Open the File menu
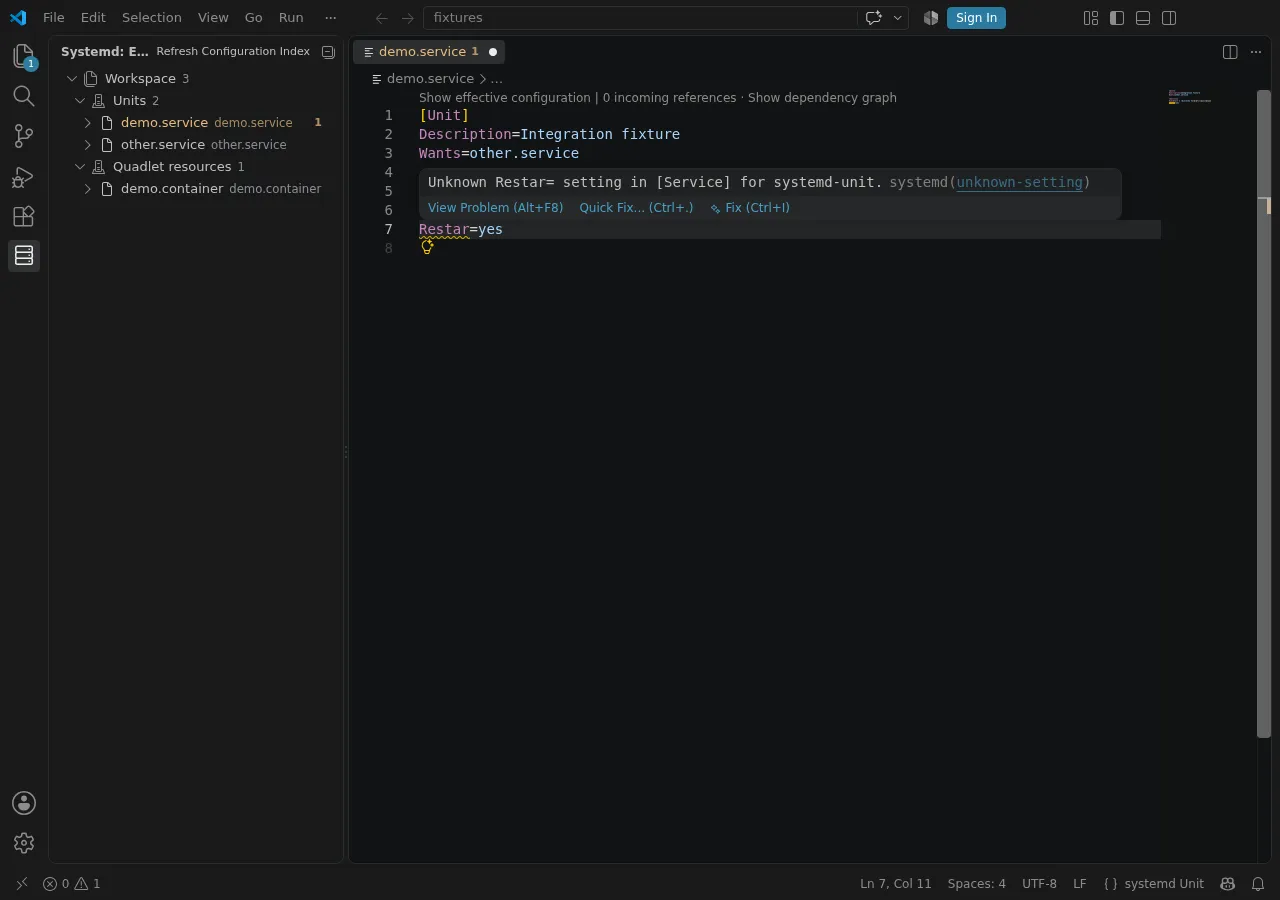Viewport: 1280px width, 900px height. 54,18
